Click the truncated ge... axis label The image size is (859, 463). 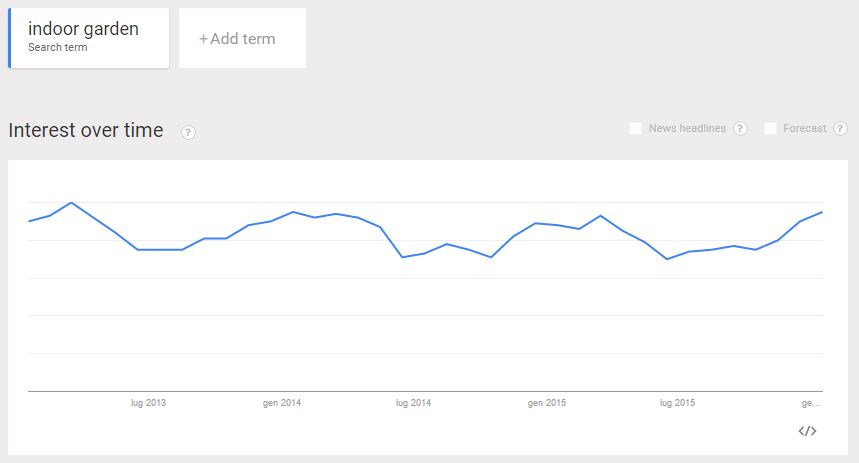811,403
